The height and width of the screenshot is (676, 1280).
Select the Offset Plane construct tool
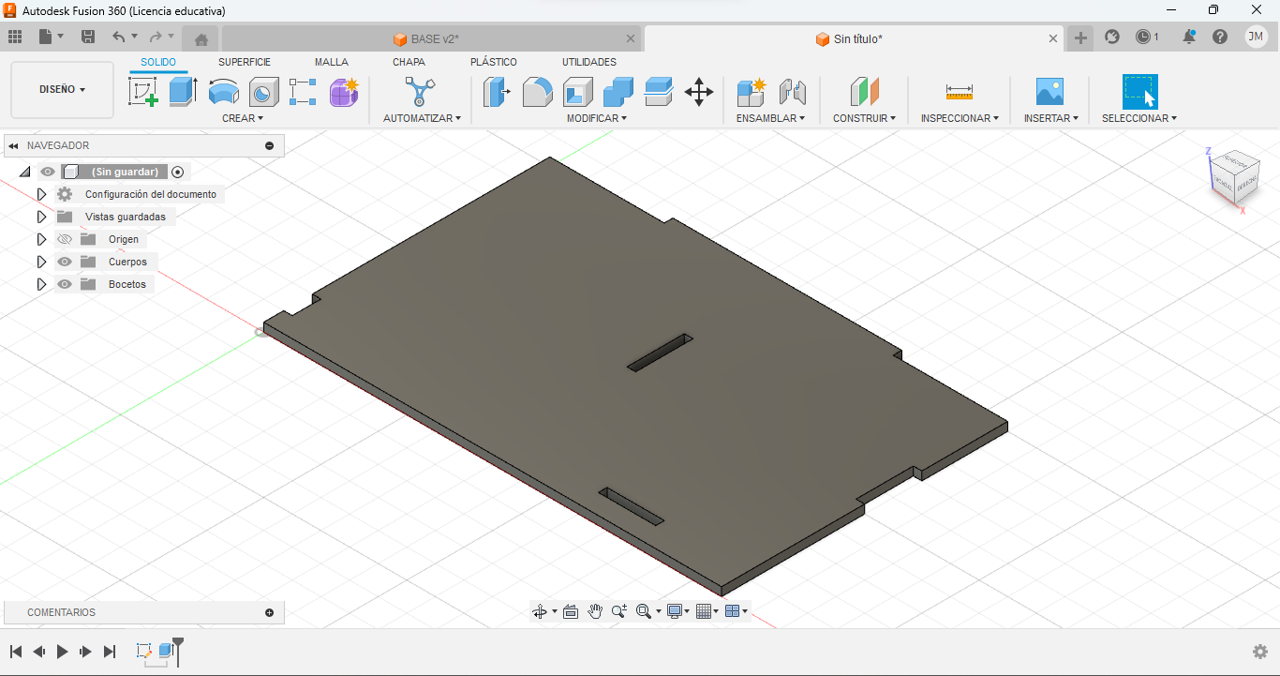point(864,92)
